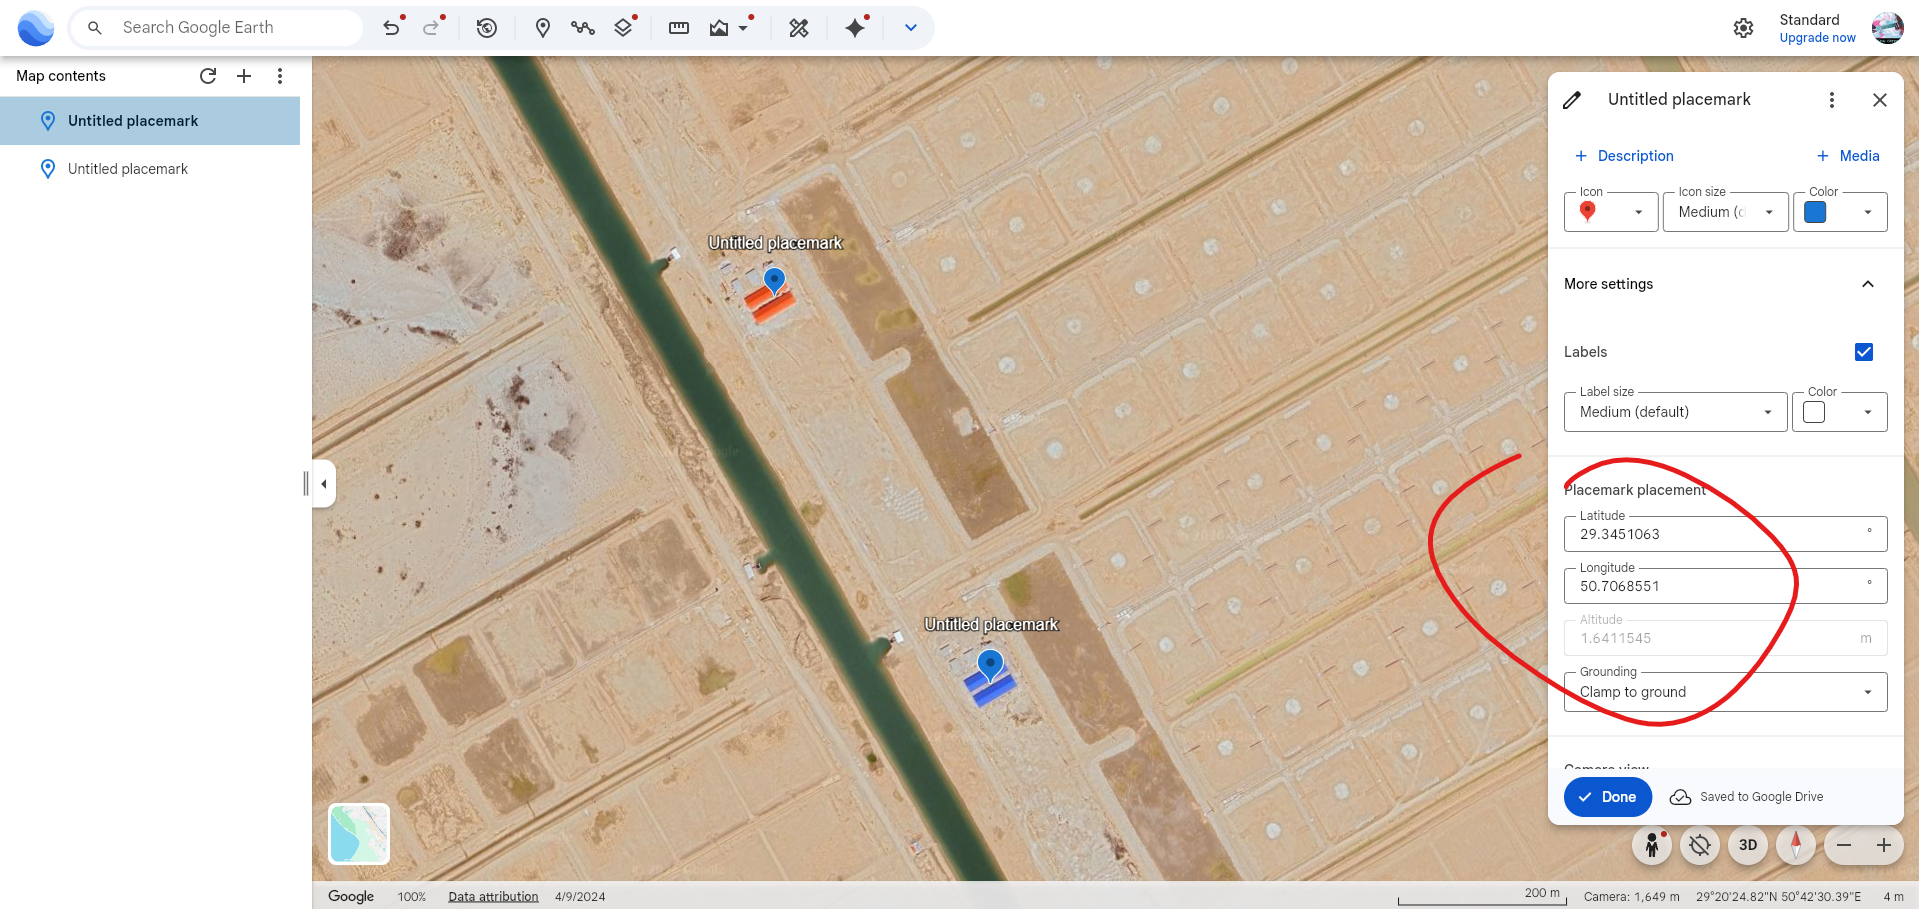
Task: Select the highlighted Untitled placemark row
Action: [x=150, y=121]
